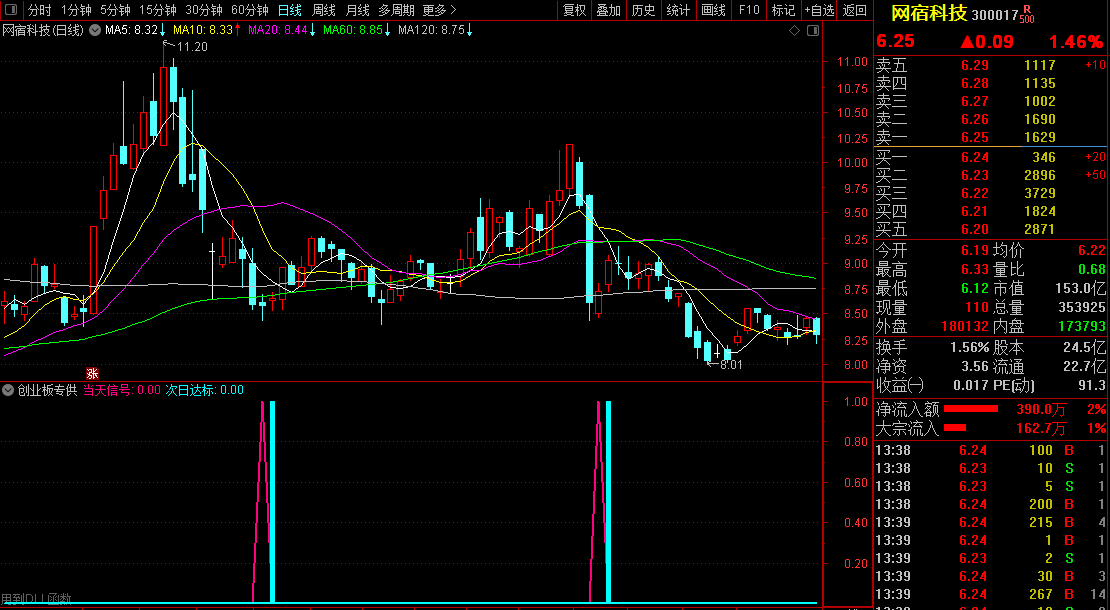Image resolution: width=1110 pixels, height=610 pixels.
Task: Toggle the left sidebar panel icon
Action: [x=11, y=10]
